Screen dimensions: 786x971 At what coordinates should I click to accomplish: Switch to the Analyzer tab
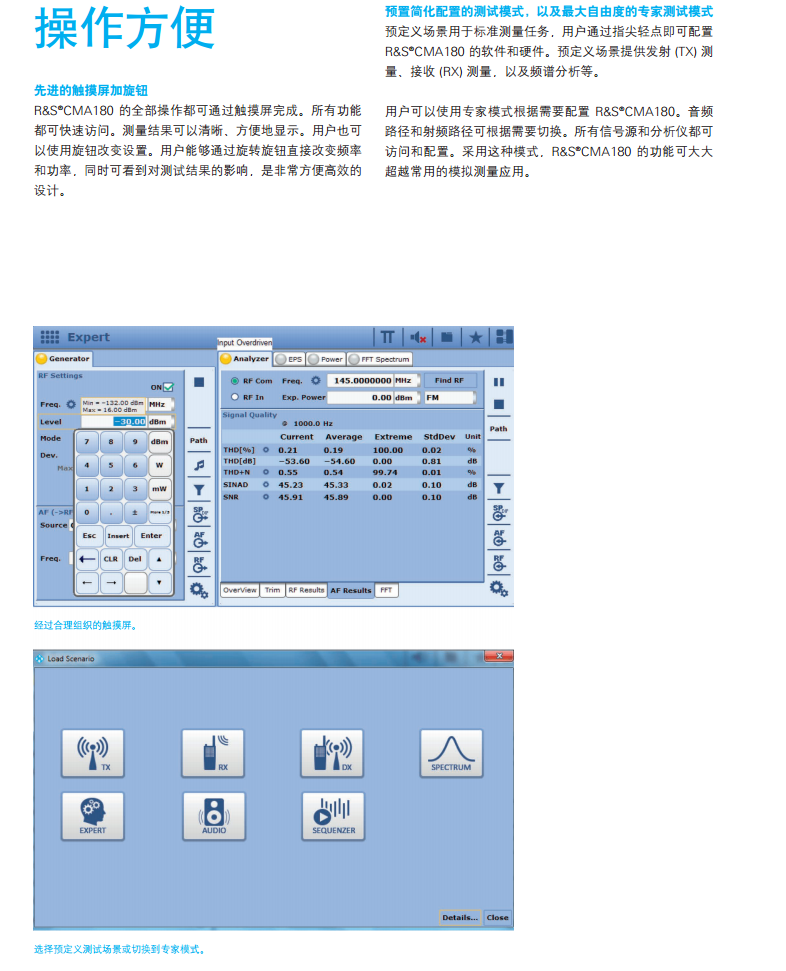point(245,359)
